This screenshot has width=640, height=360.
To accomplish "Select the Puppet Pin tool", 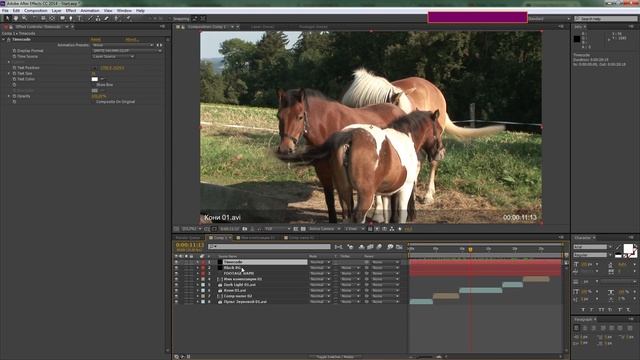I will click(129, 18).
